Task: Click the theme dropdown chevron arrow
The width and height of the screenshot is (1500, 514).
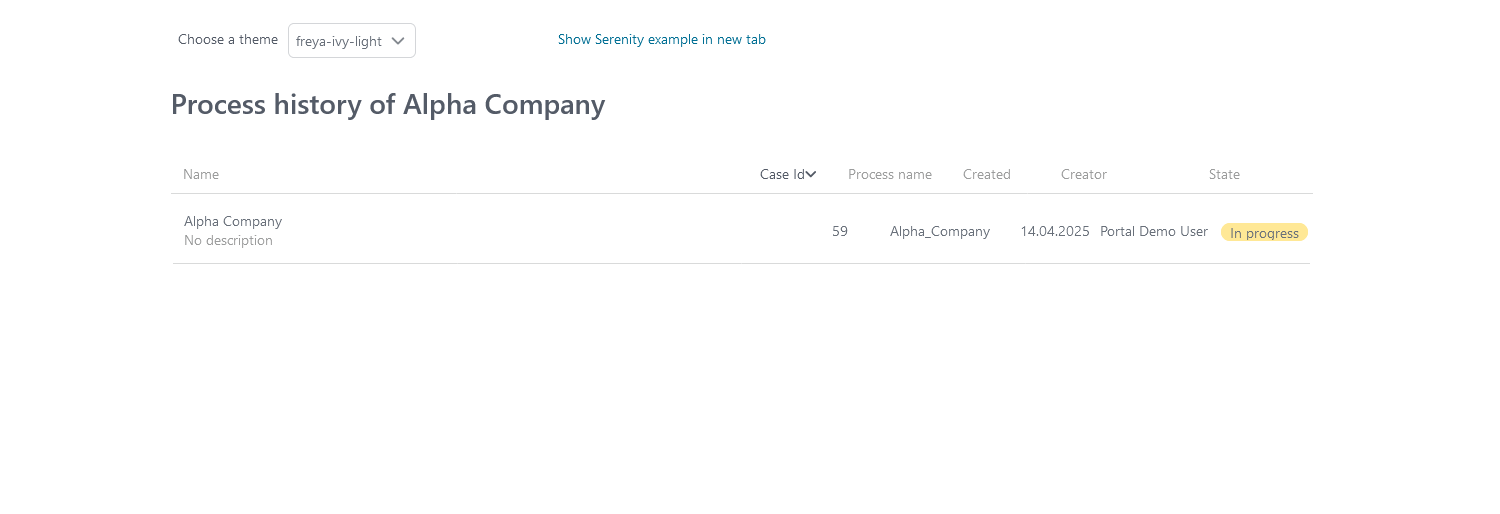Action: pyautogui.click(x=398, y=41)
